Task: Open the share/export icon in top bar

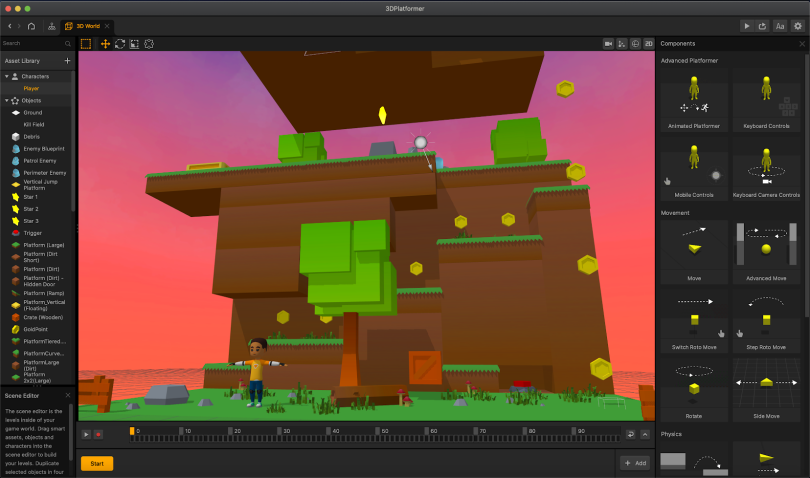Action: [763, 25]
